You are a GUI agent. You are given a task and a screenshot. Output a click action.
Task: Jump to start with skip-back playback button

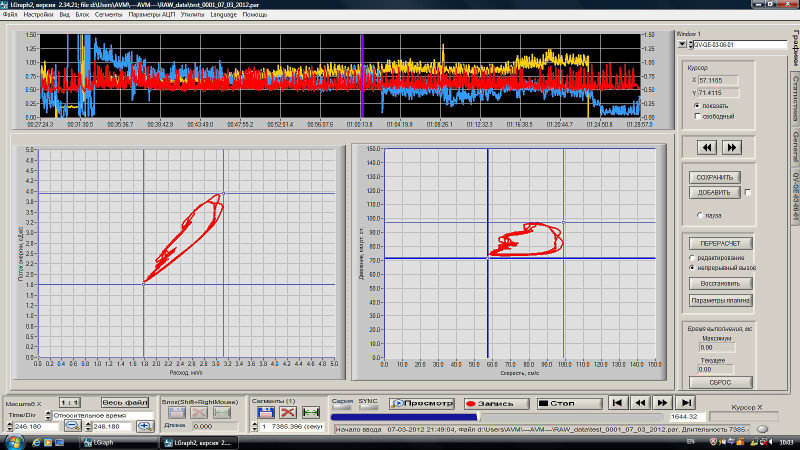point(617,402)
